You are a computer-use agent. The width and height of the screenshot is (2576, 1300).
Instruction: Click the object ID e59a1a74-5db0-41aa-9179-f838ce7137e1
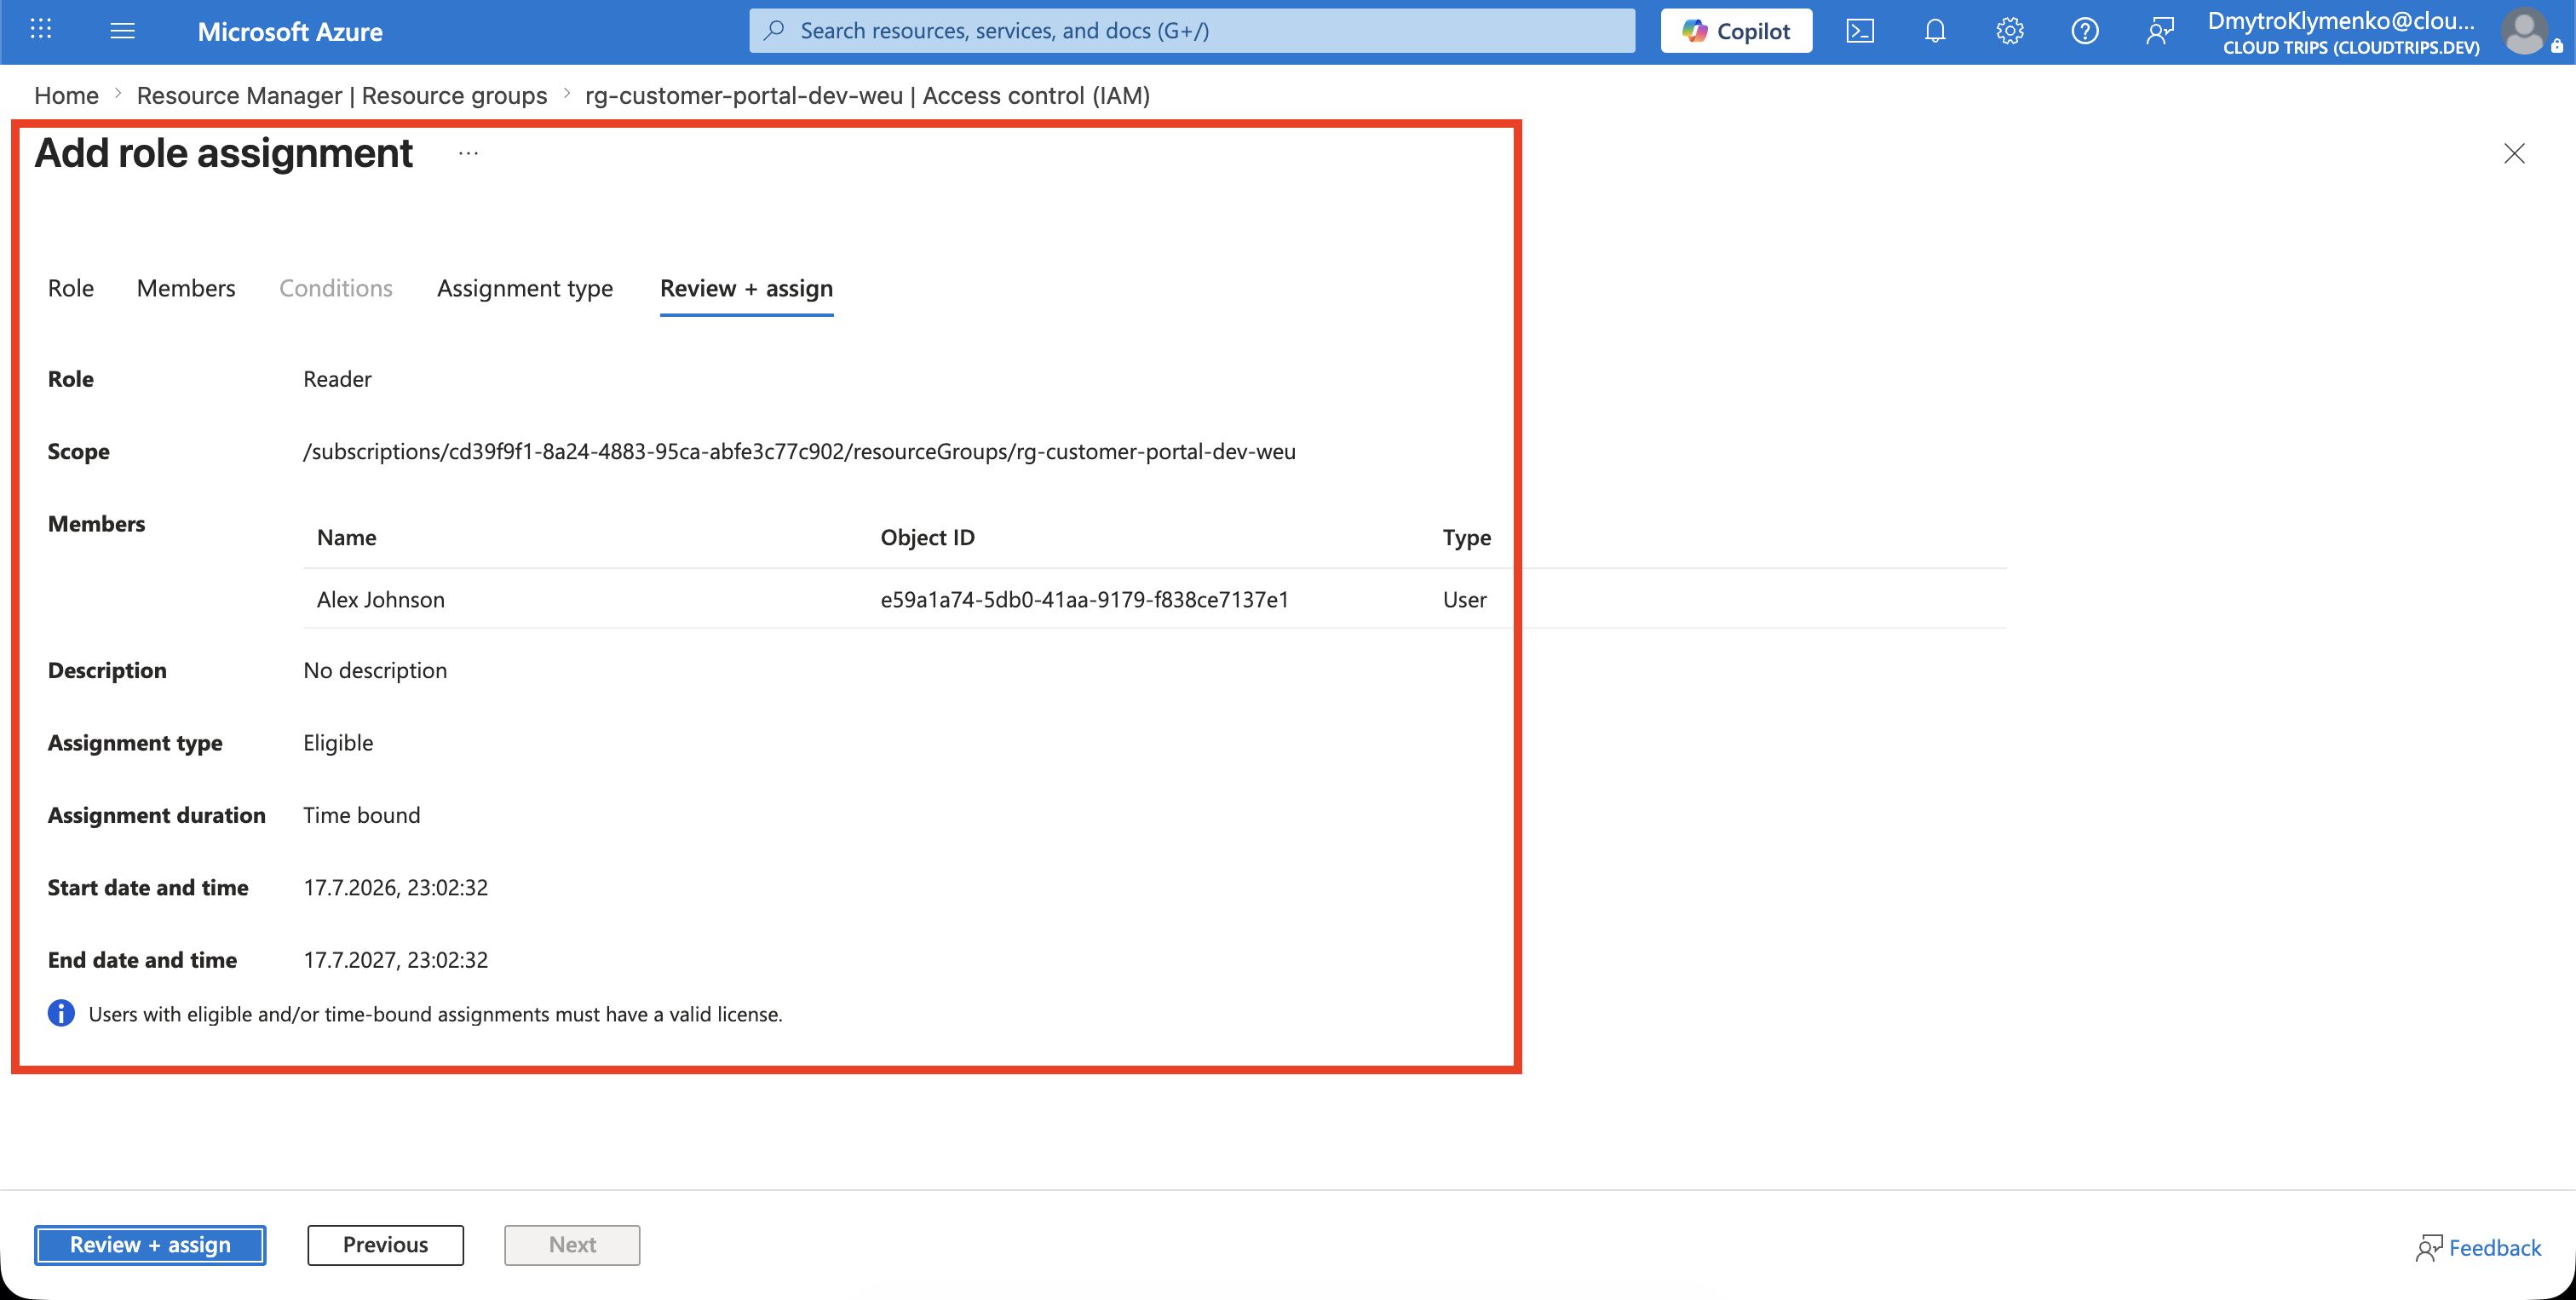click(1084, 599)
